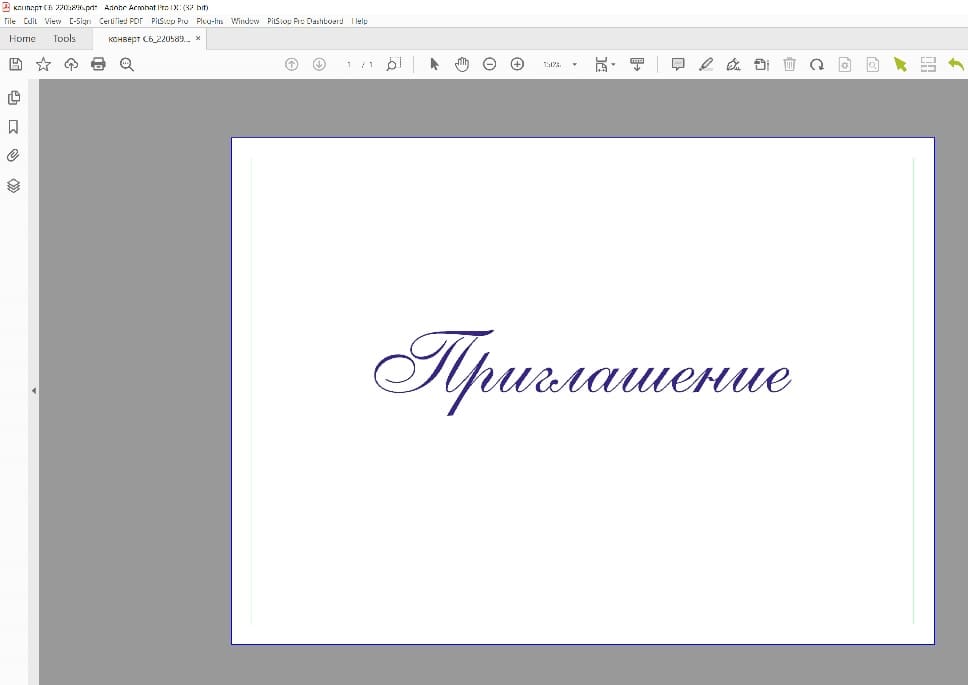Print the document using printer icon

tap(98, 64)
